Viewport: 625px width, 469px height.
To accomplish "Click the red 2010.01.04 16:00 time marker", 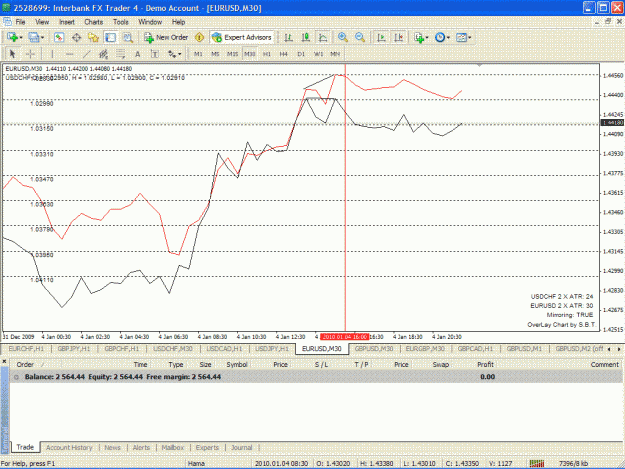I will point(345,337).
